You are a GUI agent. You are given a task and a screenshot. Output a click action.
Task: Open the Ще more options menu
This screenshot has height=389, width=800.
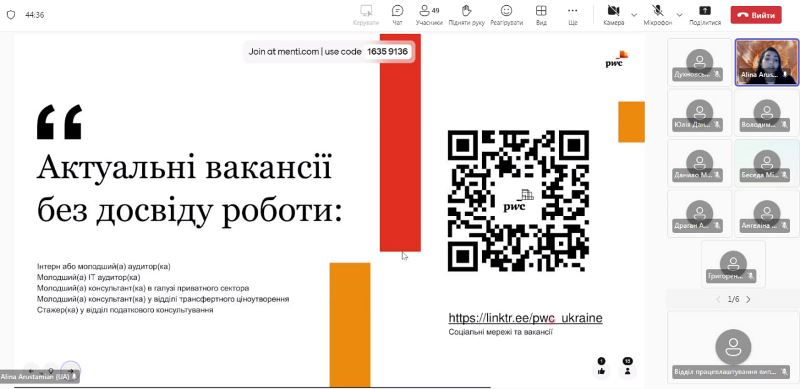[x=572, y=15]
